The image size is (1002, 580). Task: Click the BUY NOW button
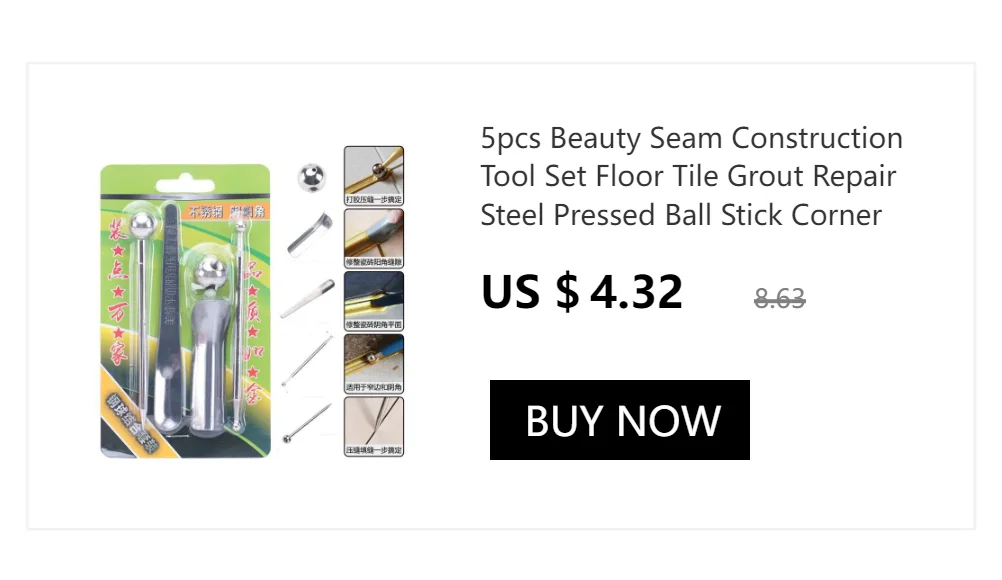[x=619, y=420]
